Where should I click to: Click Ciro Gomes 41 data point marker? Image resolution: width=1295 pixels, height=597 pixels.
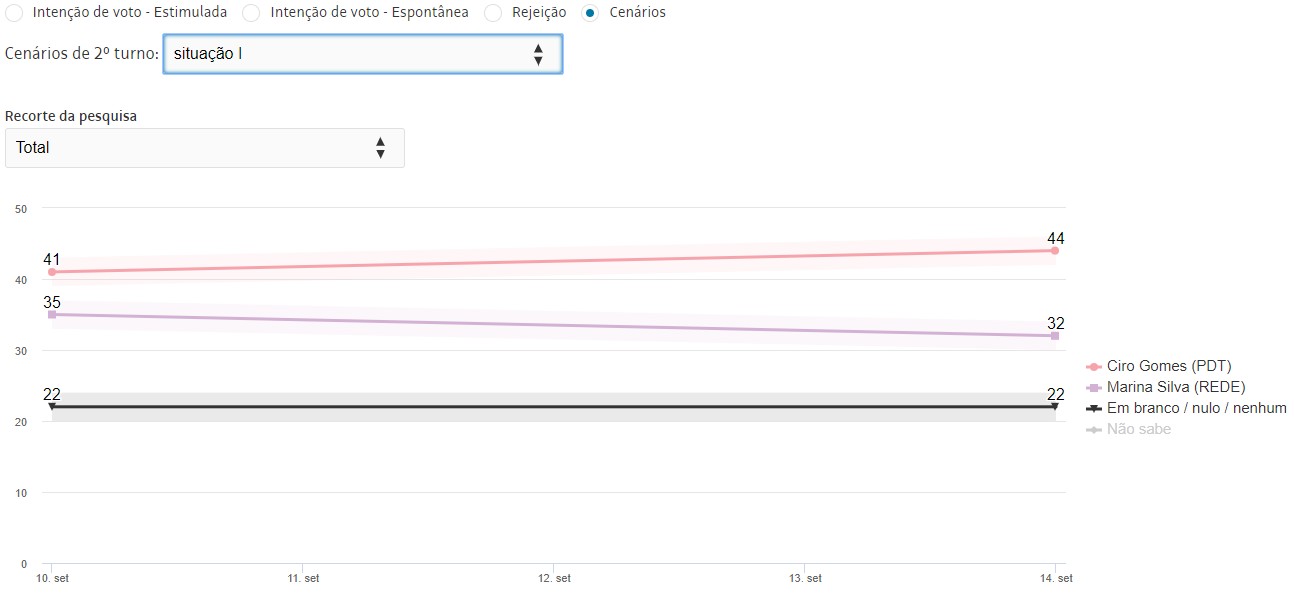tap(52, 272)
